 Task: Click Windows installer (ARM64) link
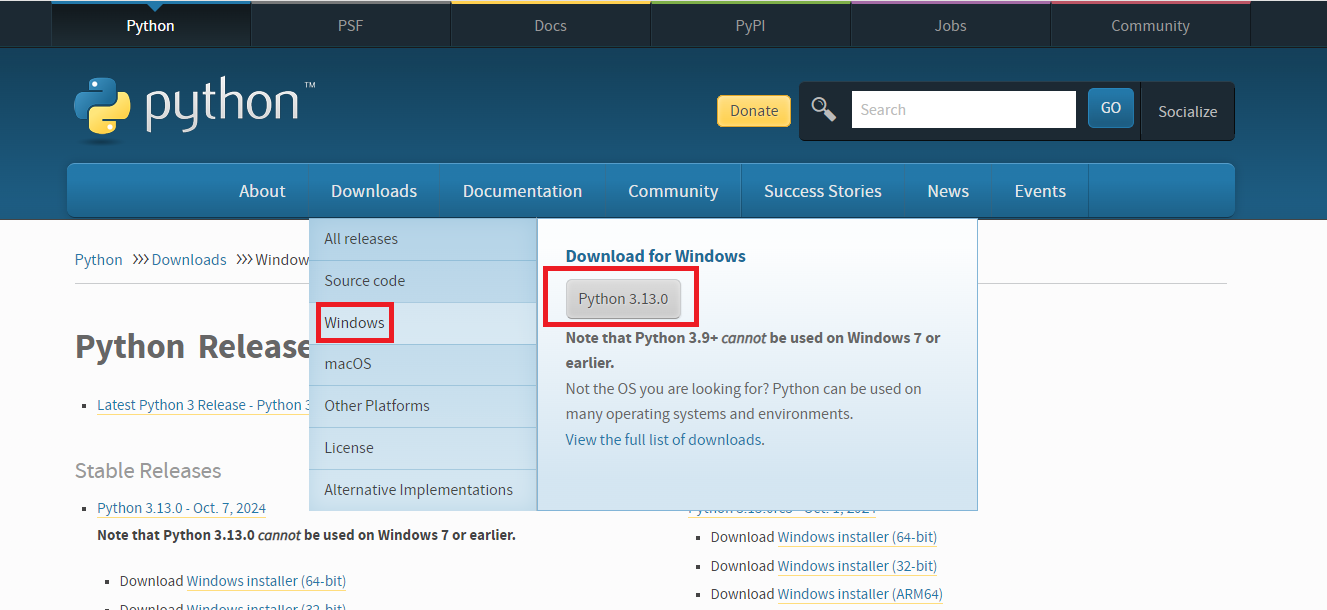point(860,595)
